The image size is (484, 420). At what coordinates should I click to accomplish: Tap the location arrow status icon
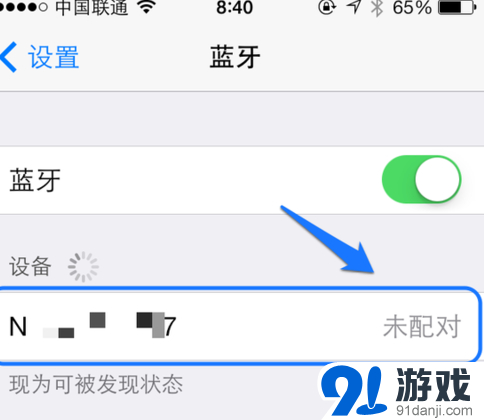[x=354, y=7]
